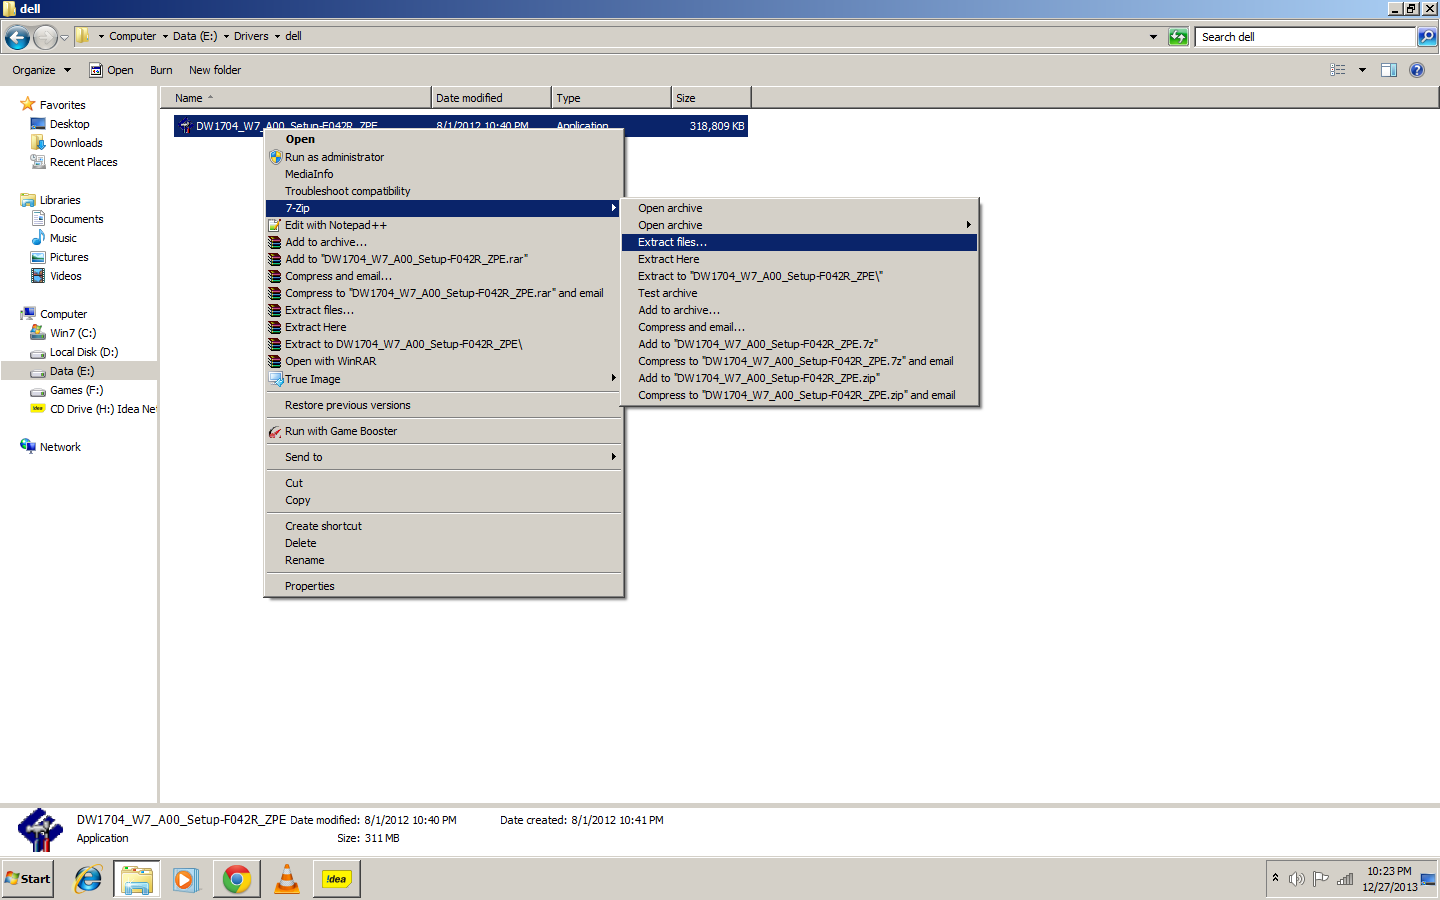Choose Delete from context menu
Screen dimensions: 1440x900
443,543
